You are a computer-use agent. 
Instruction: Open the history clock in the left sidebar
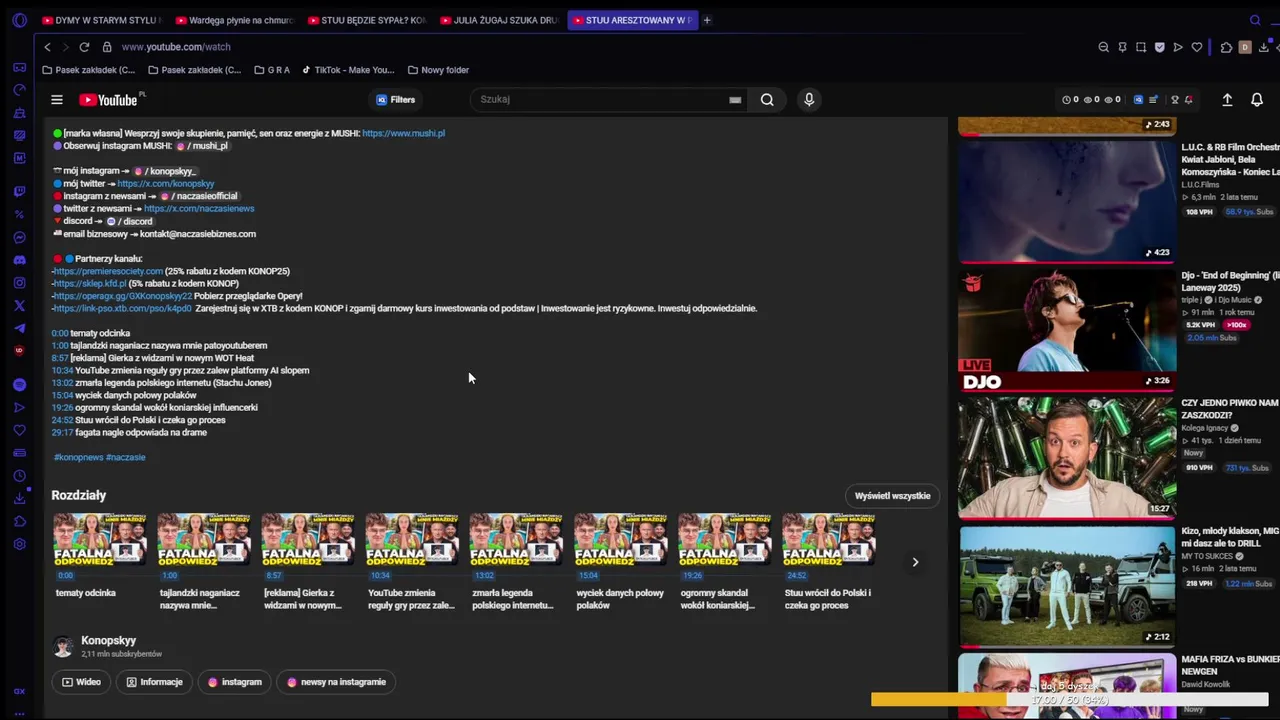[19, 476]
